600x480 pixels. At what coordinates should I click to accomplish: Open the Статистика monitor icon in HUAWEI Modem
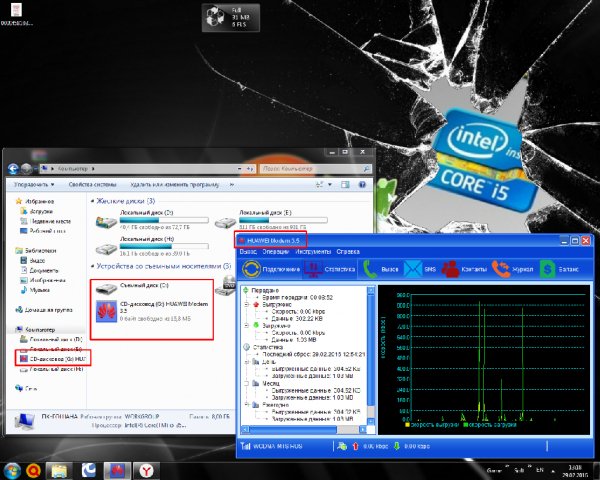[x=313, y=269]
